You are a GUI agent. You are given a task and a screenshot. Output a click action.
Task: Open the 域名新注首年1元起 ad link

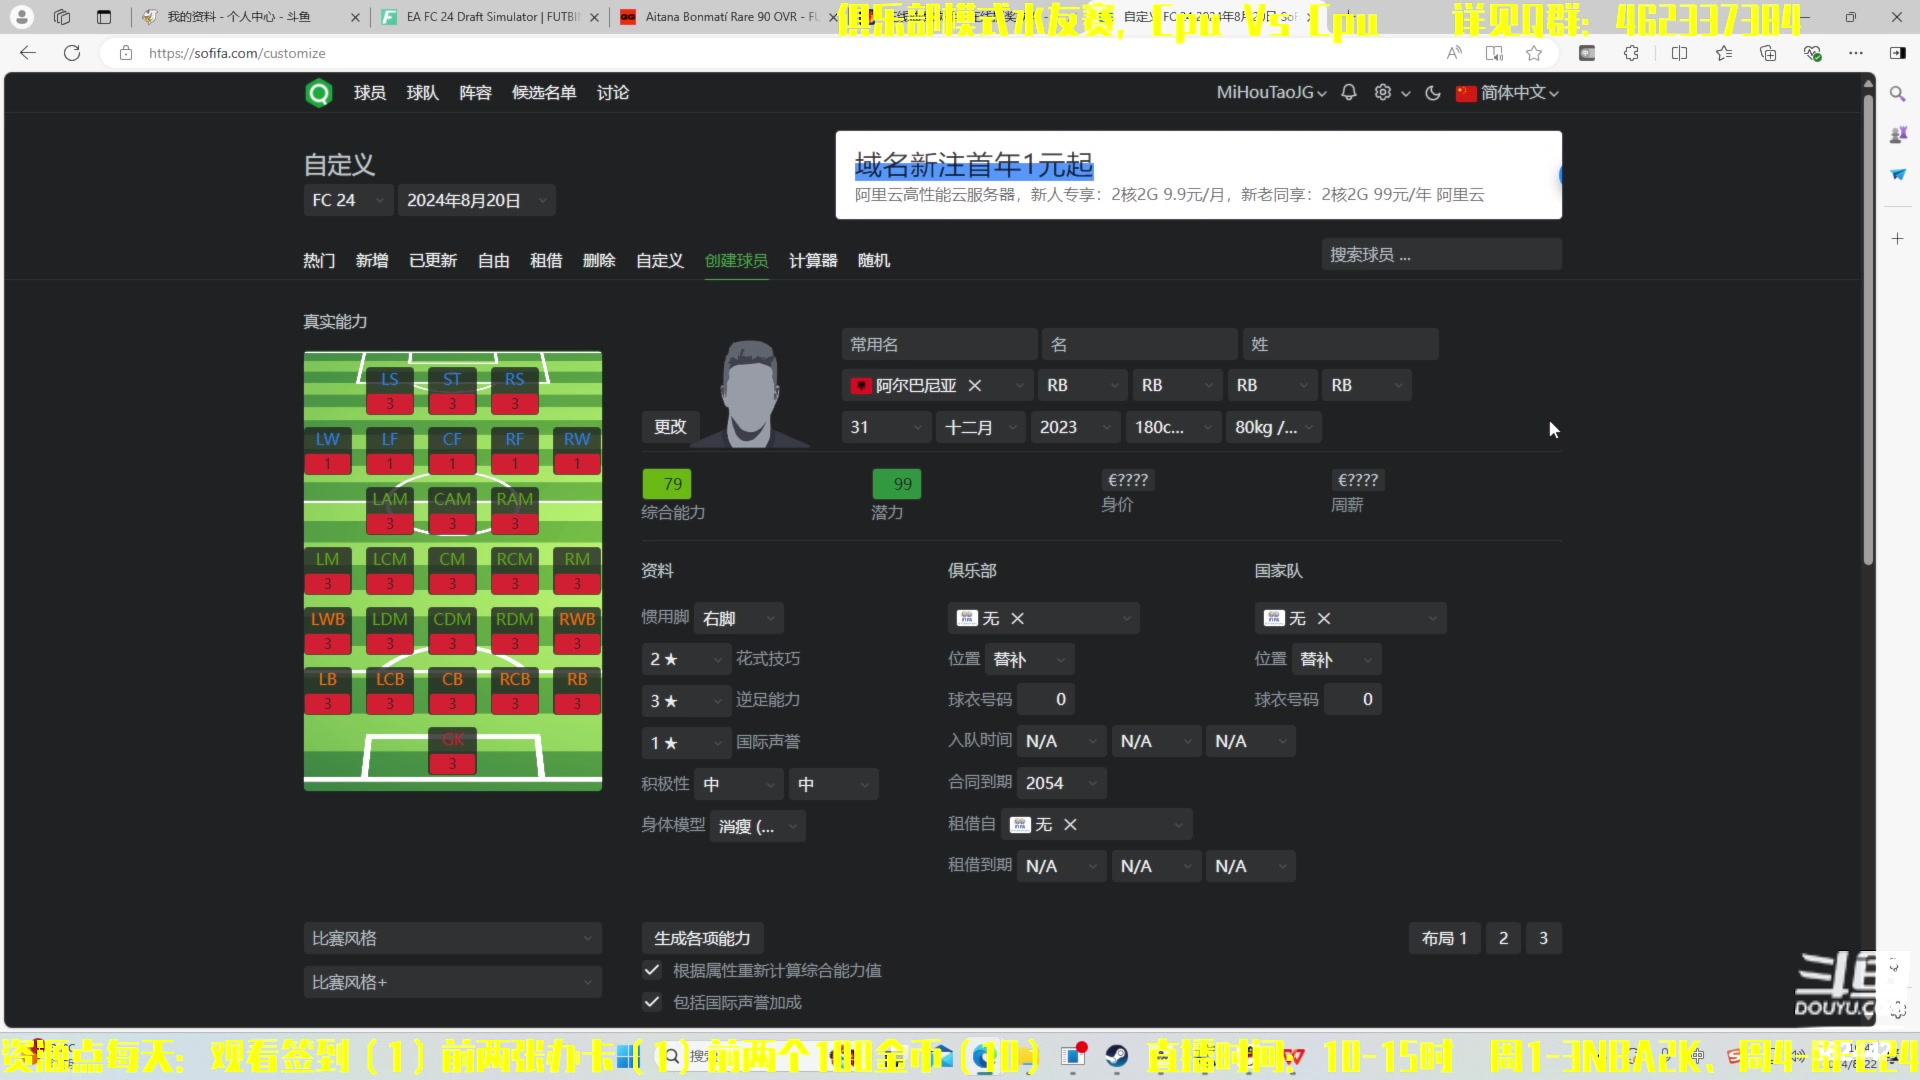tap(973, 165)
